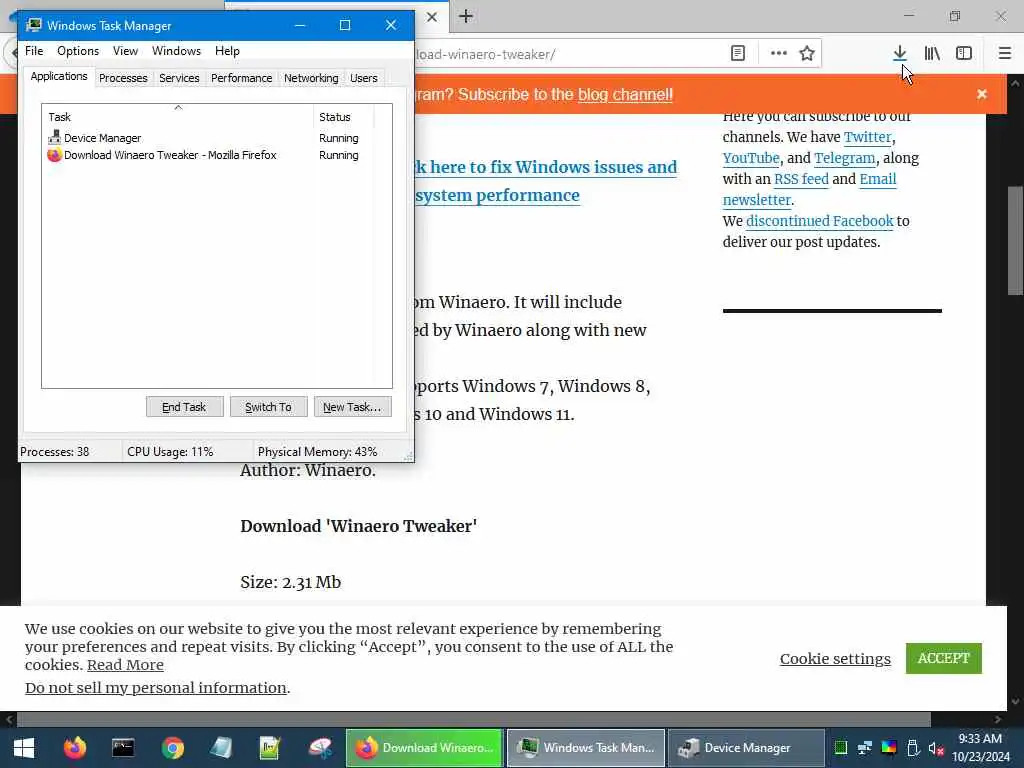Toggle Firefox sidebar icon
The height and width of the screenshot is (768, 1024).
(x=964, y=54)
